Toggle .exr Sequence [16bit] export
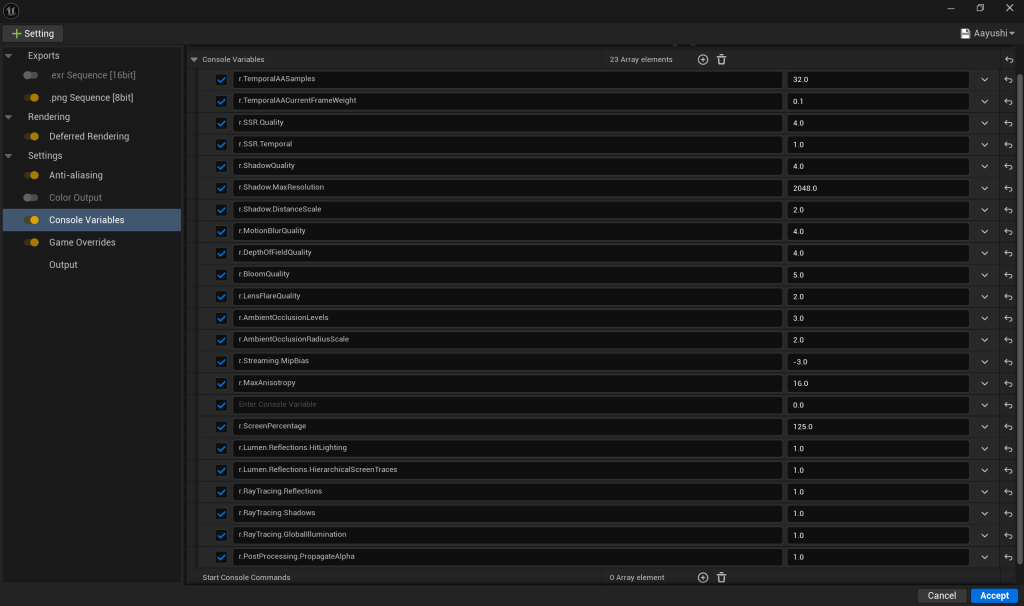The height and width of the screenshot is (606, 1024). pos(32,76)
